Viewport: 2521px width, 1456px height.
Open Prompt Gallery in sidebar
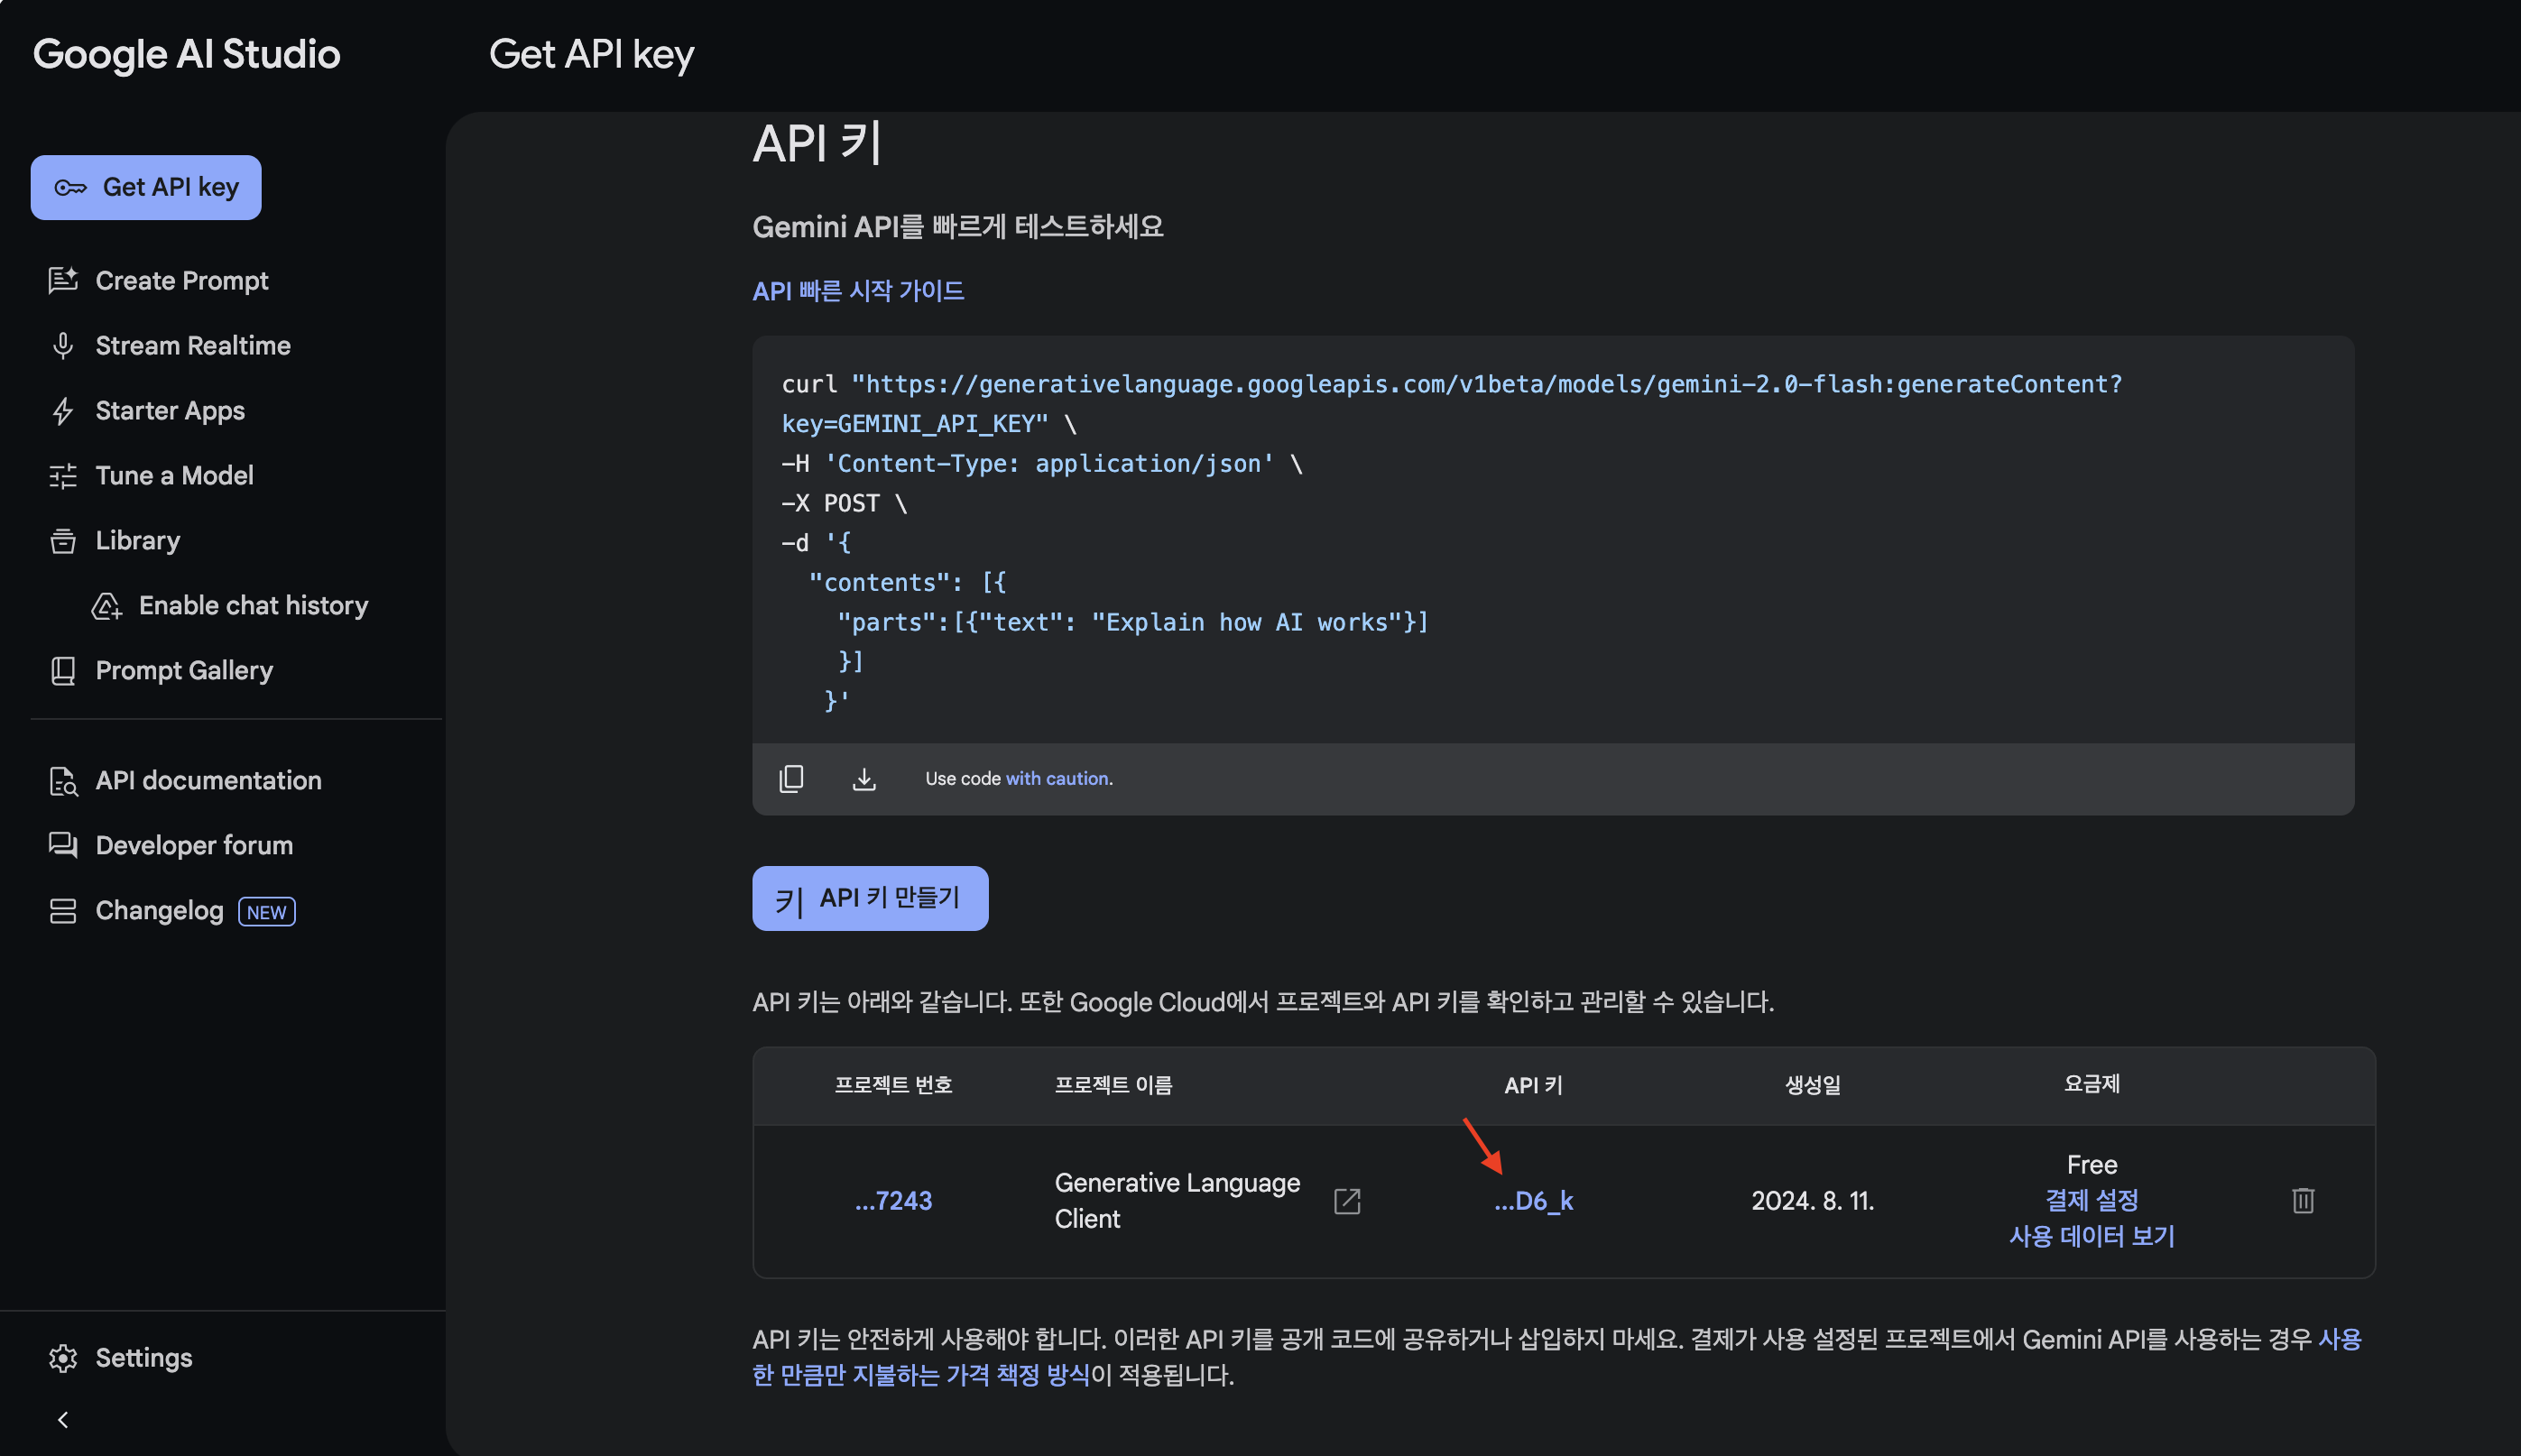click(183, 671)
